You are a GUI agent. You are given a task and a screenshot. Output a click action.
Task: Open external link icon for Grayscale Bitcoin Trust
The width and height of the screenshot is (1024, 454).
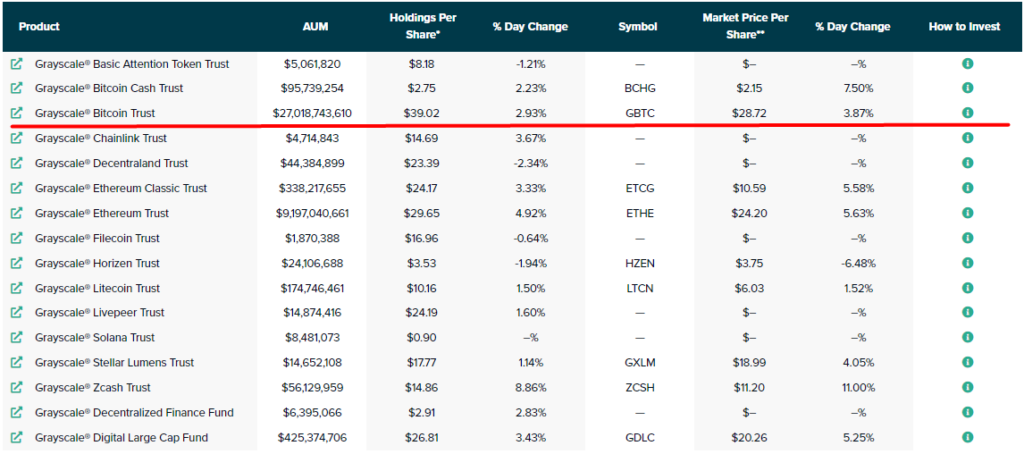(x=17, y=113)
